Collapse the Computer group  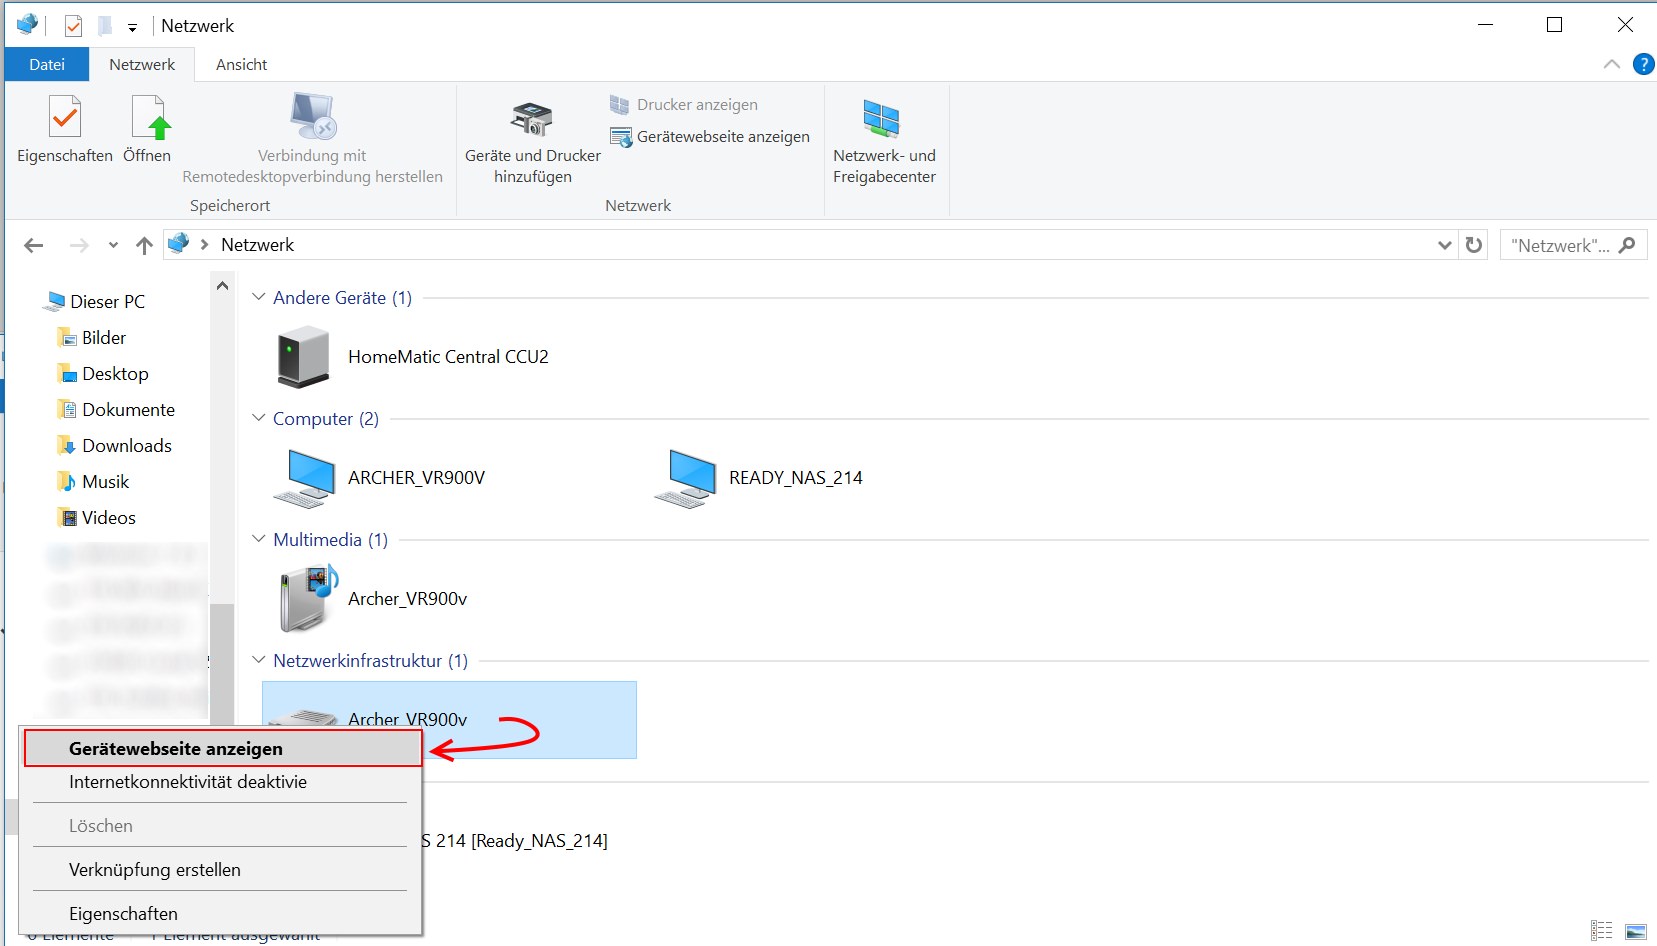point(259,418)
